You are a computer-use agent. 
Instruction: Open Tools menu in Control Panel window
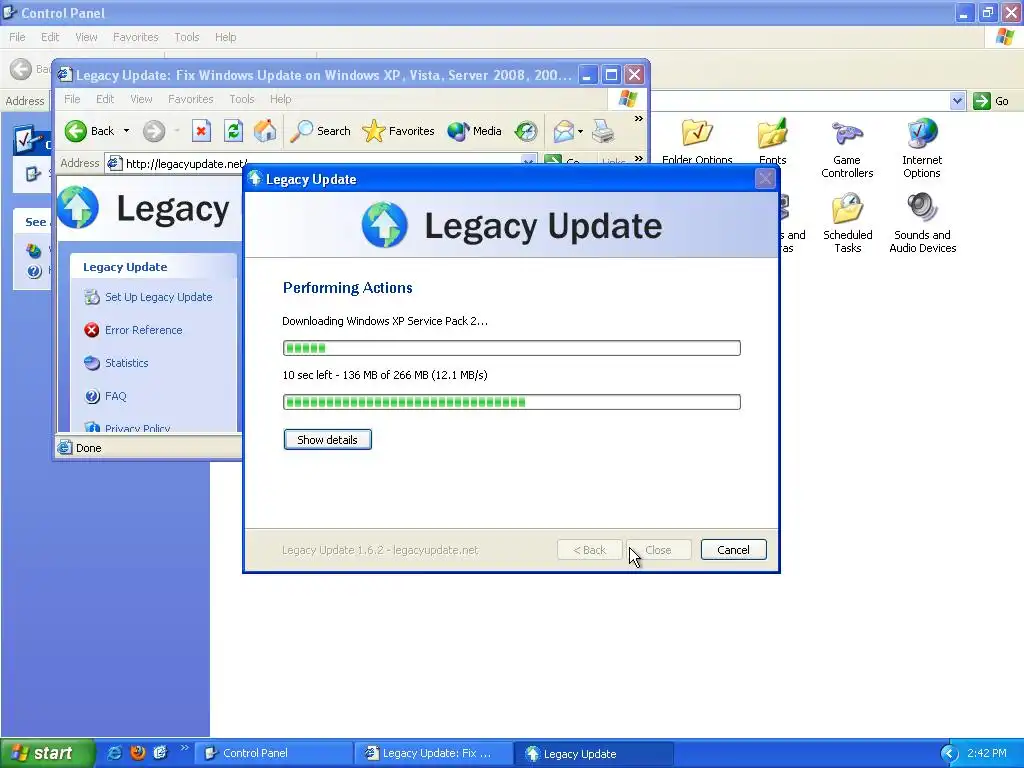point(187,37)
